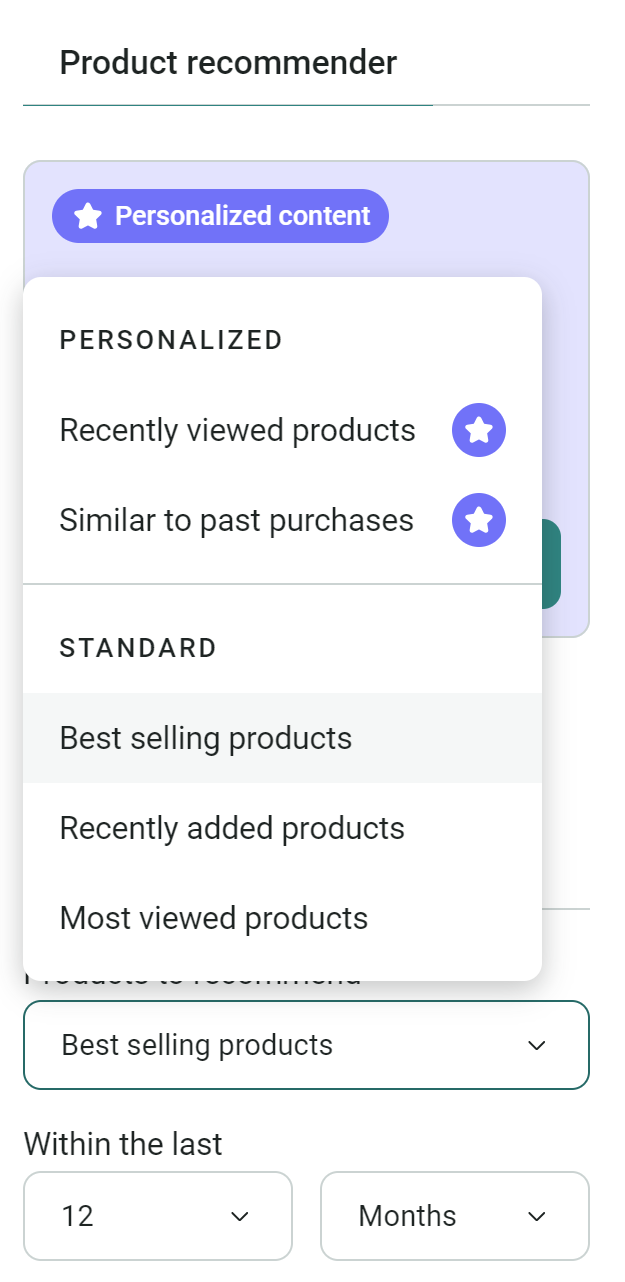Click the Personalized content label
The image size is (625, 1282).
tap(246, 215)
